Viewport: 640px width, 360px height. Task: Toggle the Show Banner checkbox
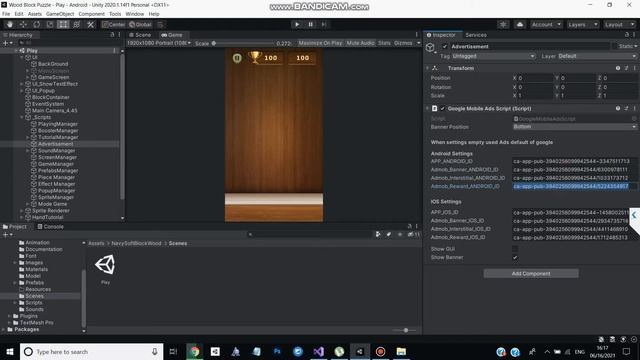[515, 258]
